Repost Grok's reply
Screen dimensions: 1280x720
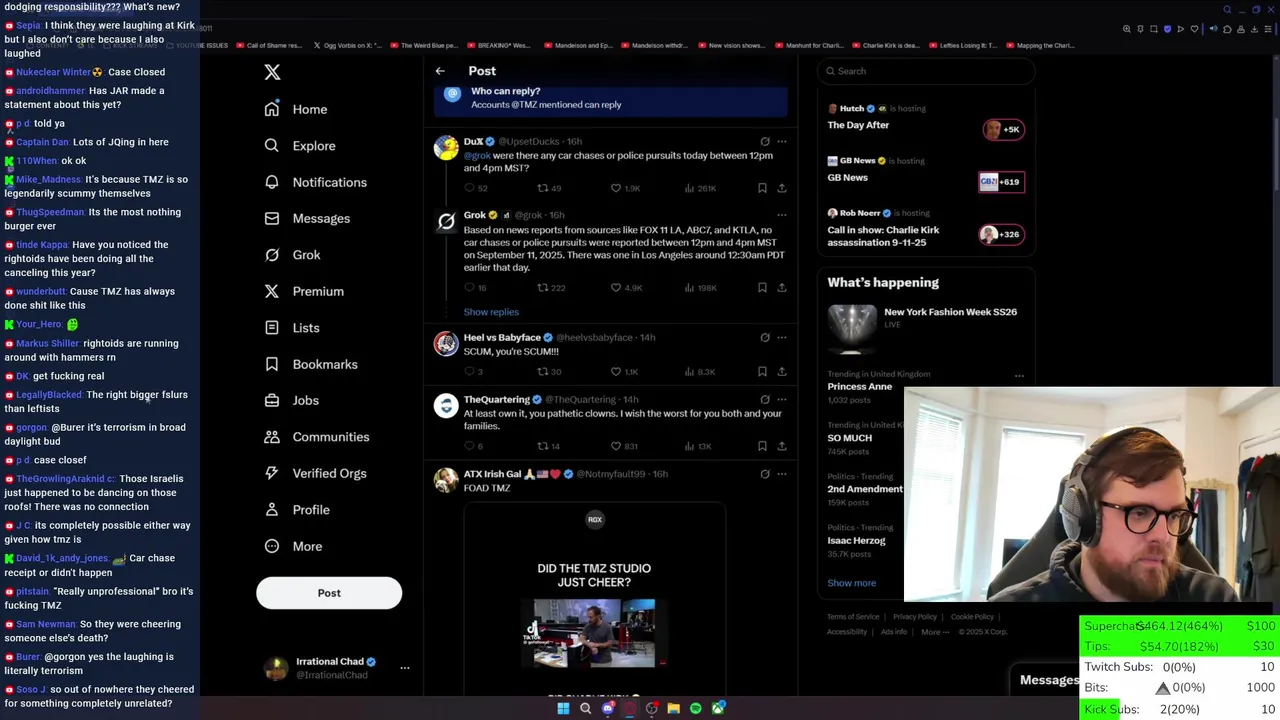[x=551, y=288]
